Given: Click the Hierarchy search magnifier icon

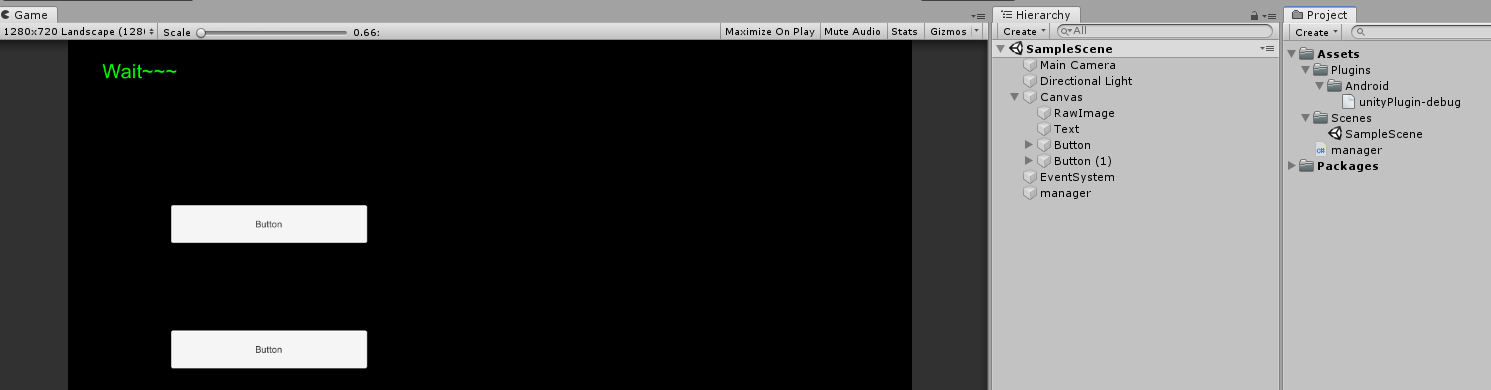Looking at the screenshot, I should (x=1066, y=32).
